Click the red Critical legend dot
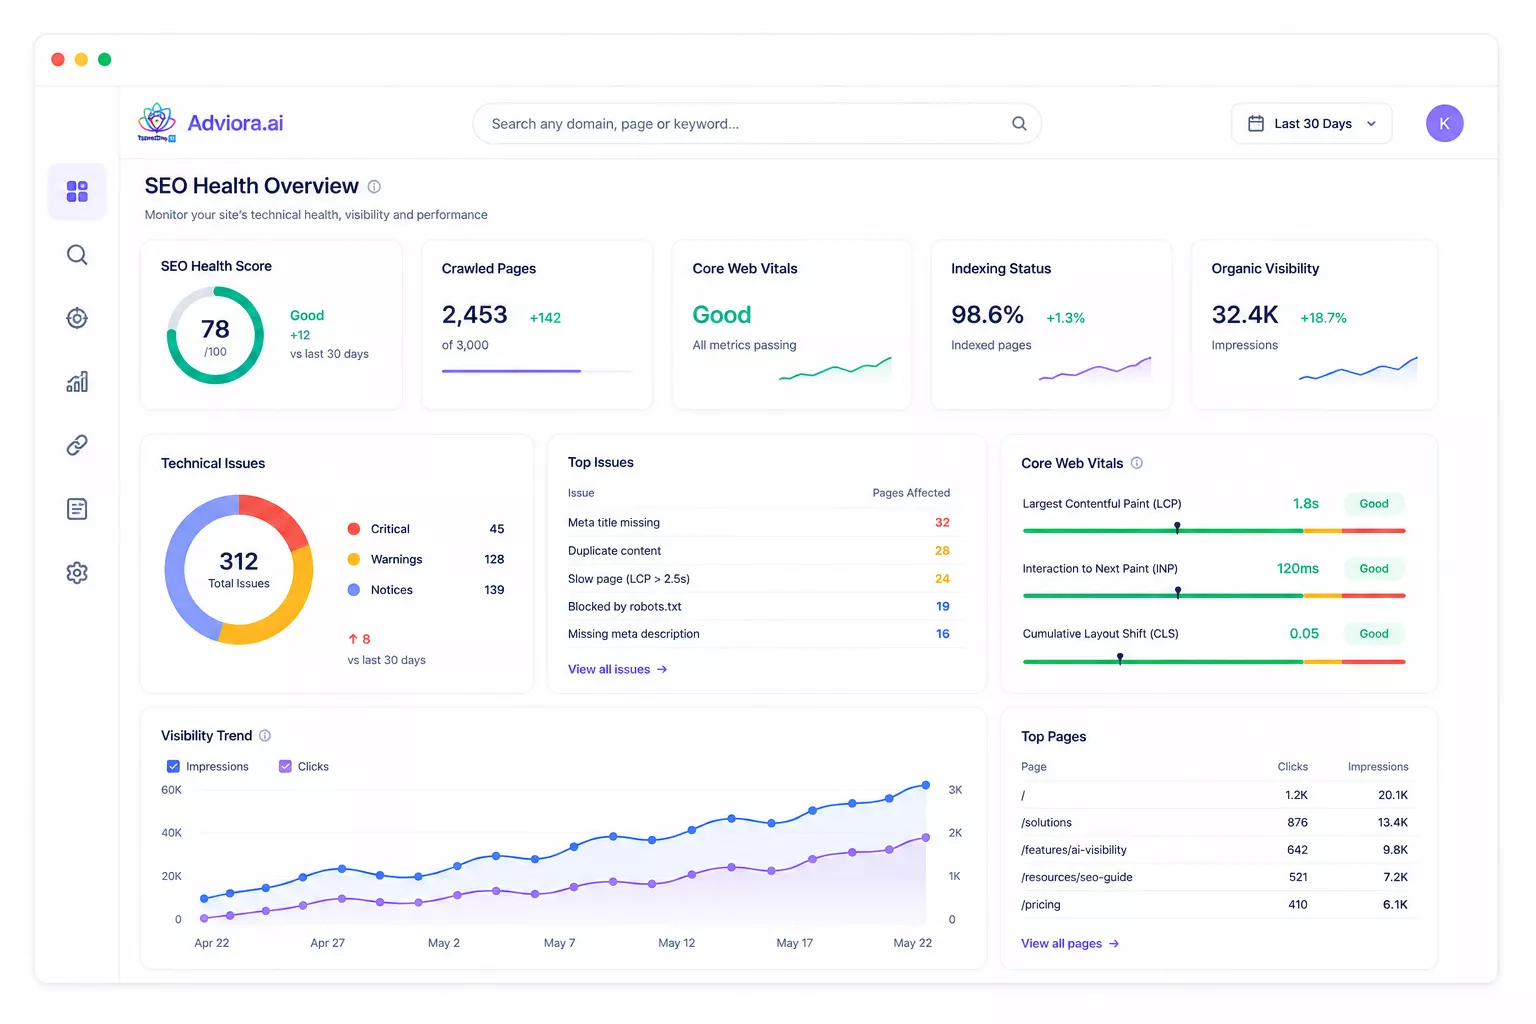 tap(354, 529)
